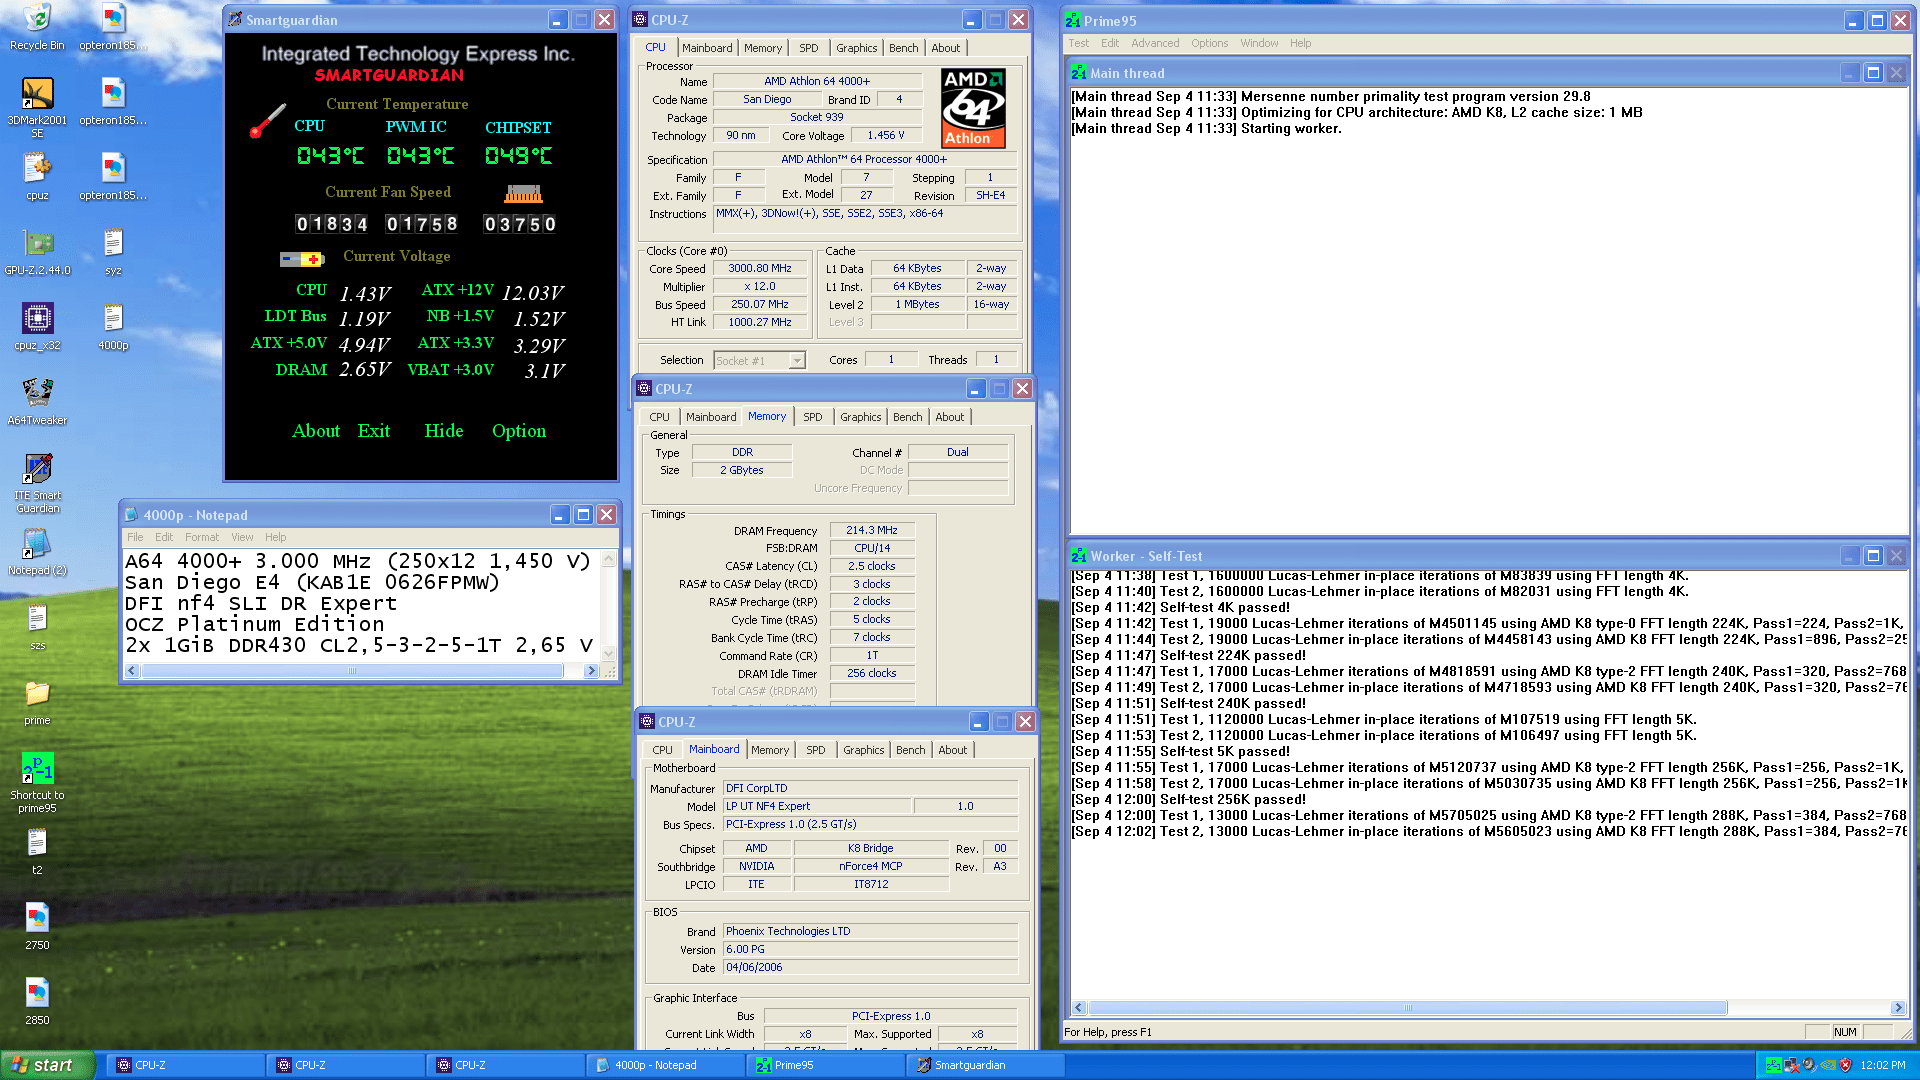Screen dimensions: 1920x1080
Task: Click the Core Voltage value 1.456 V
Action: (886, 136)
